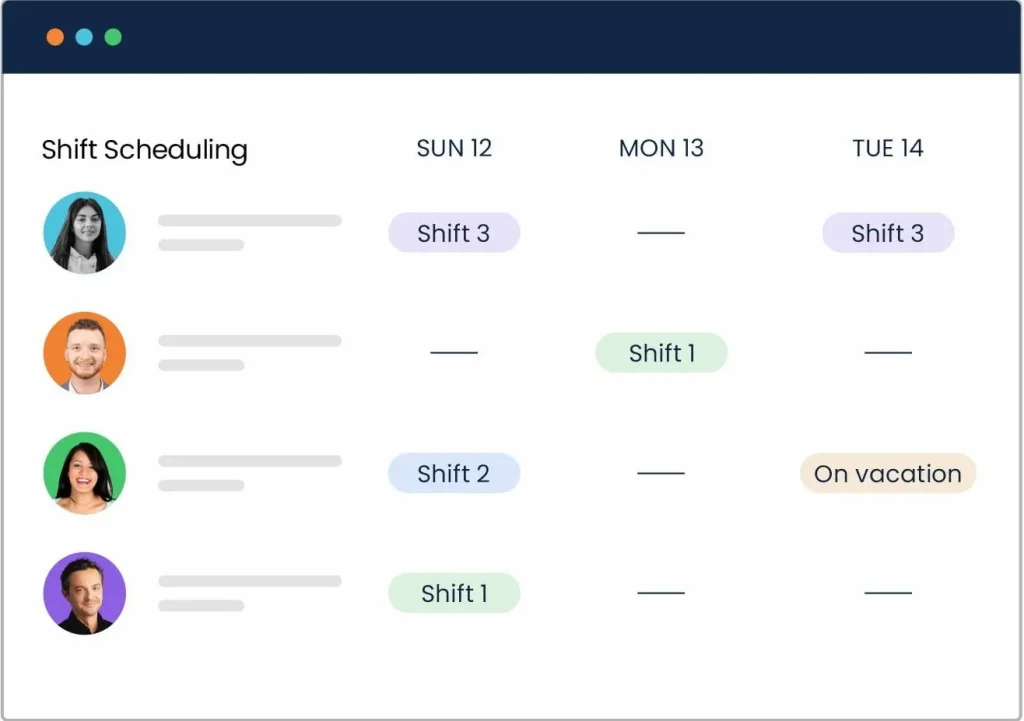Click the empty TUE 14 slot in last row
Image resolution: width=1024 pixels, height=721 pixels.
(888, 593)
